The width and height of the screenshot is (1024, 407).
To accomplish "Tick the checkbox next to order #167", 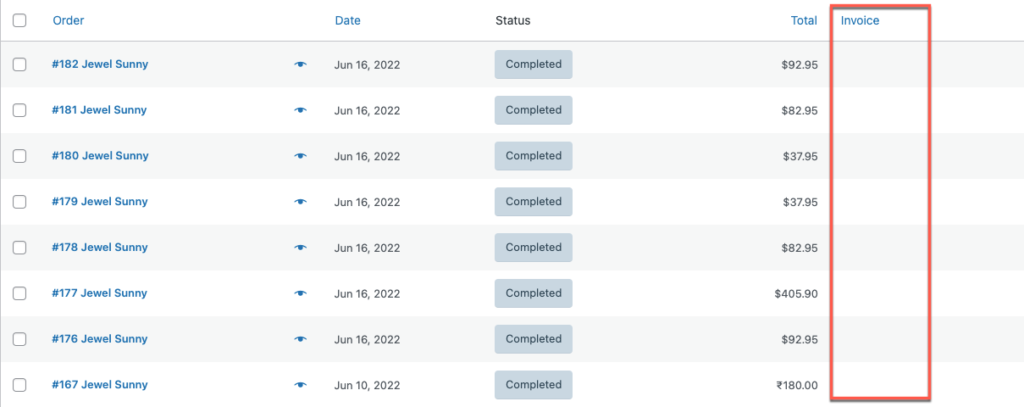I will point(19,385).
